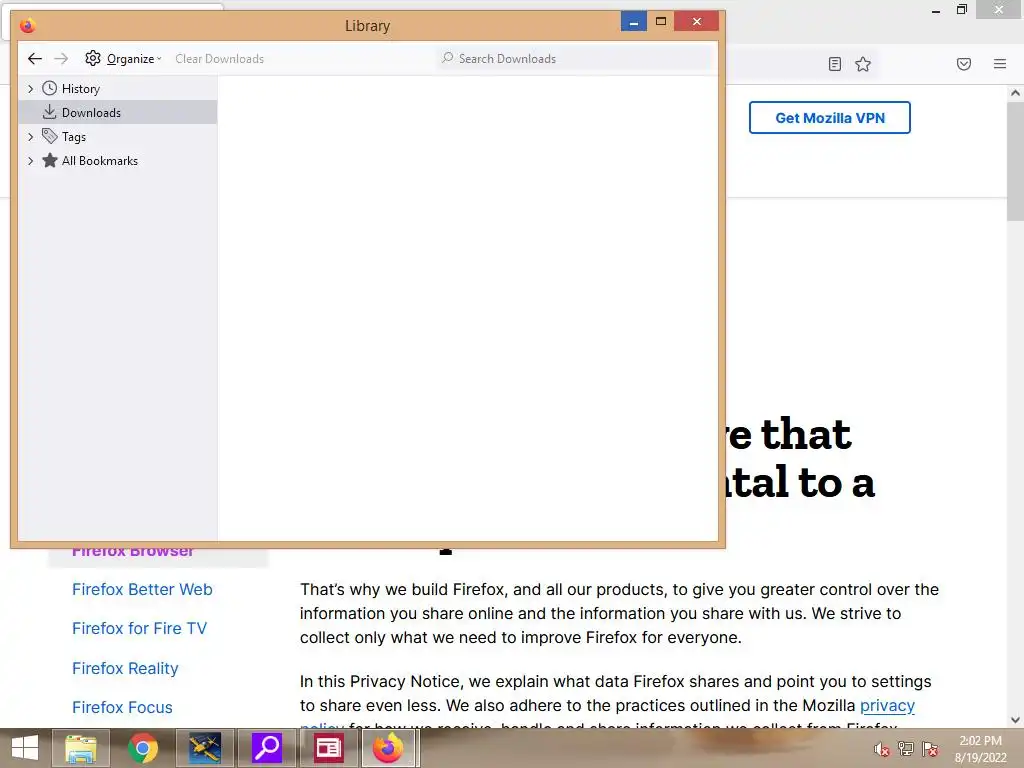The image size is (1024, 768).
Task: Open Firefox Focus link
Action: (122, 707)
